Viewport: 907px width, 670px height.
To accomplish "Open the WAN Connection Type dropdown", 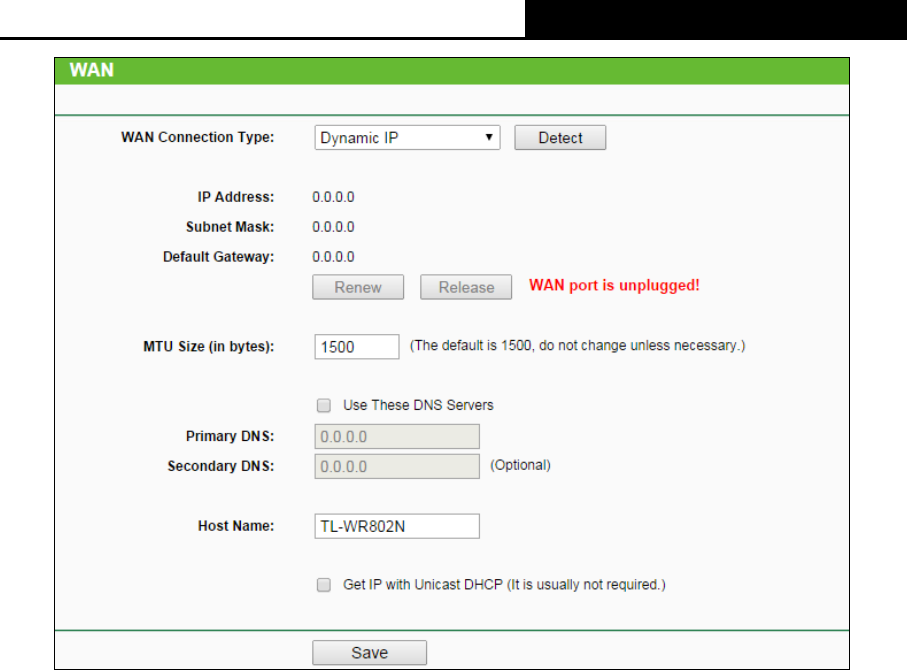I will click(x=407, y=138).
